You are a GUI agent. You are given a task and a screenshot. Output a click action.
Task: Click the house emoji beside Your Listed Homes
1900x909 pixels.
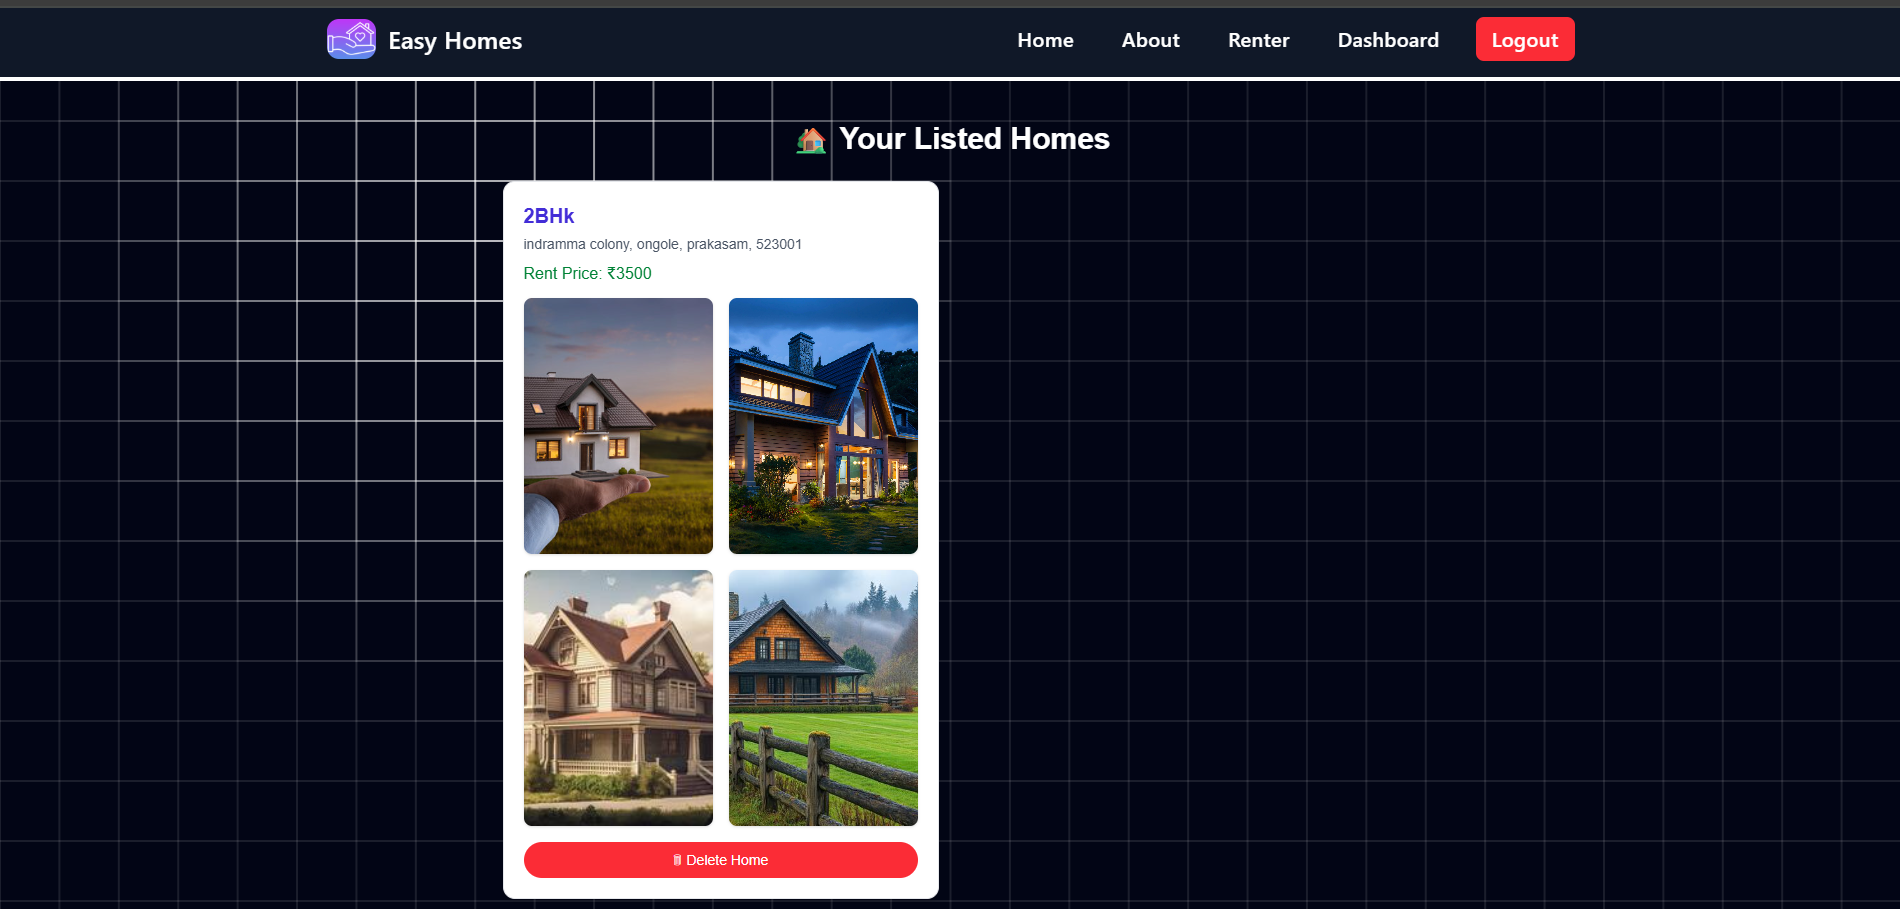click(811, 140)
